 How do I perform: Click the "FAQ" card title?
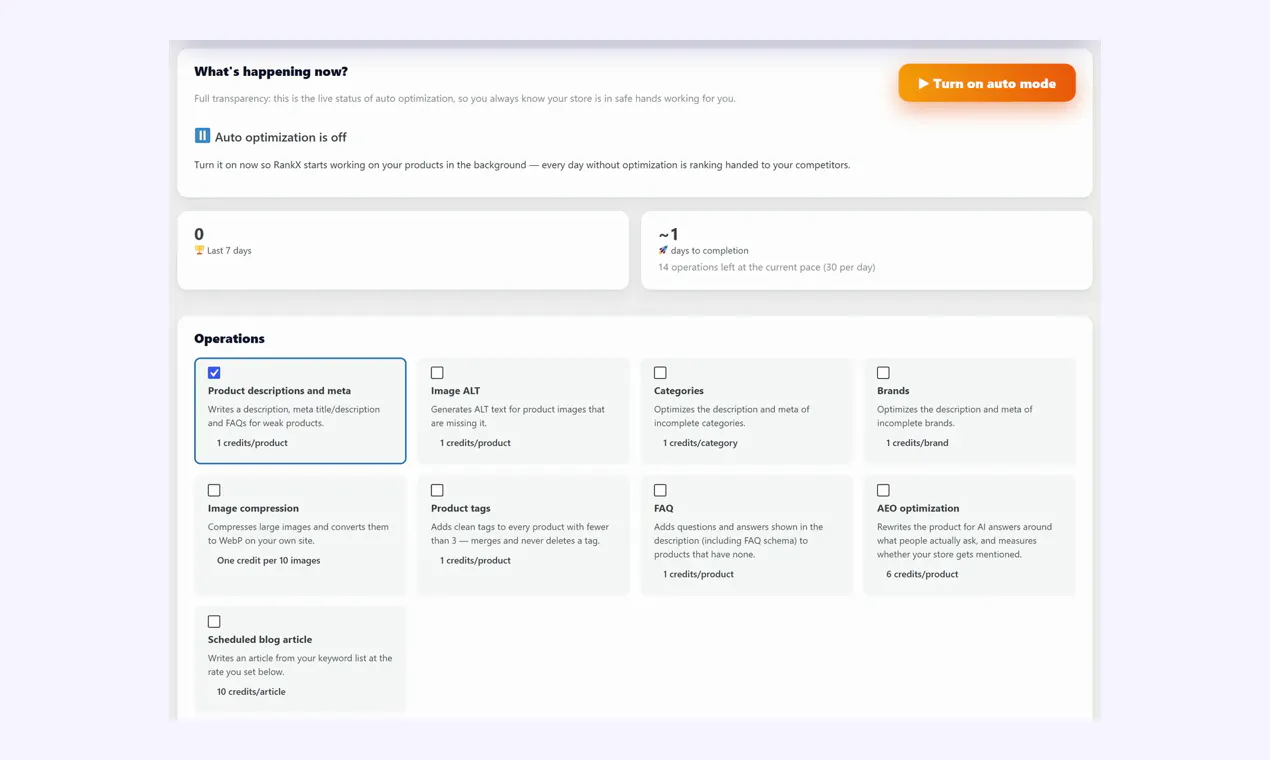tap(664, 508)
